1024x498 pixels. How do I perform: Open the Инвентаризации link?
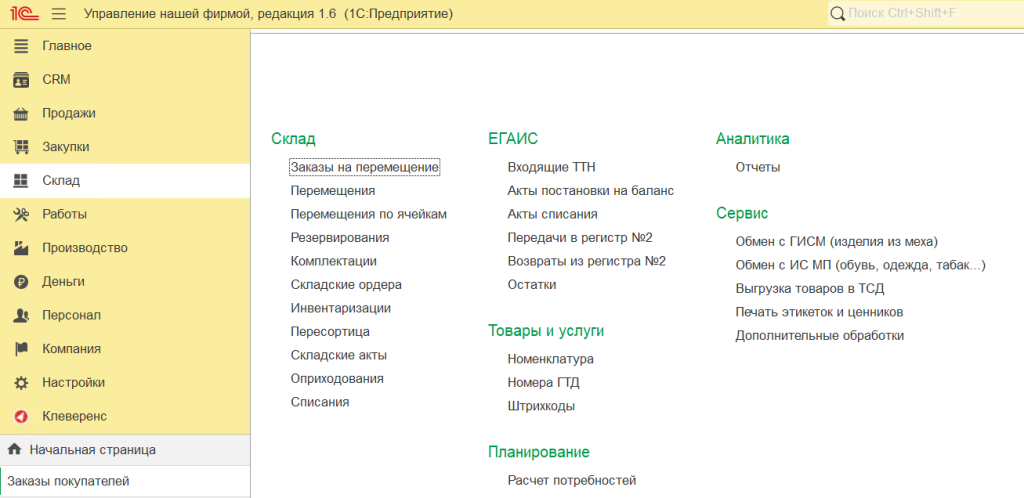click(x=341, y=308)
